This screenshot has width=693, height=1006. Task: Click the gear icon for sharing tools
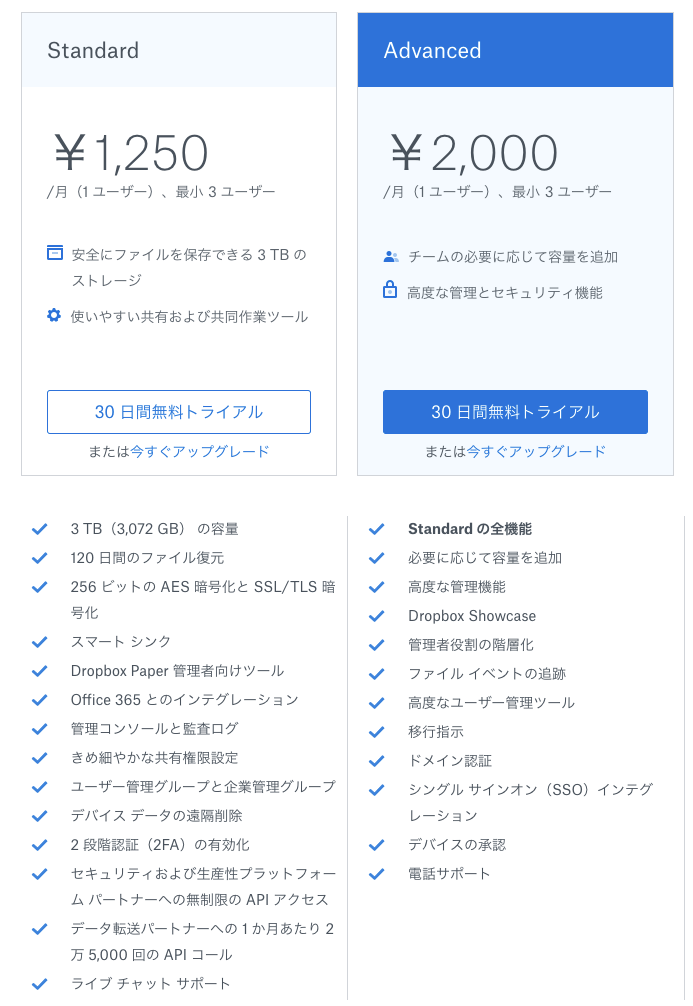coord(54,315)
